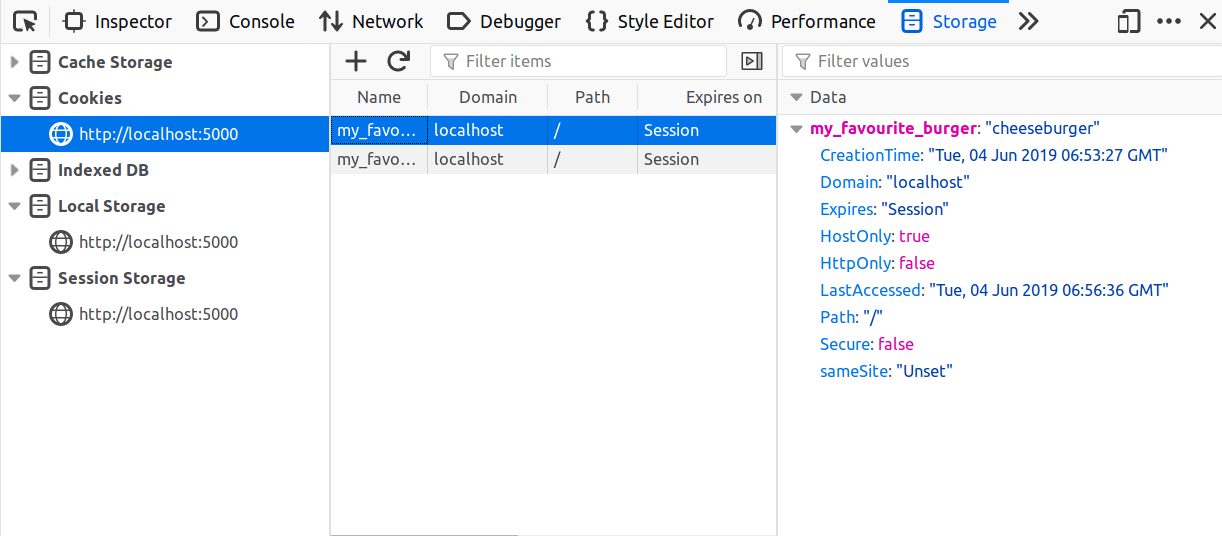The width and height of the screenshot is (1222, 536).
Task: Select localhost:5000 under Local Storage
Action: click(x=158, y=242)
